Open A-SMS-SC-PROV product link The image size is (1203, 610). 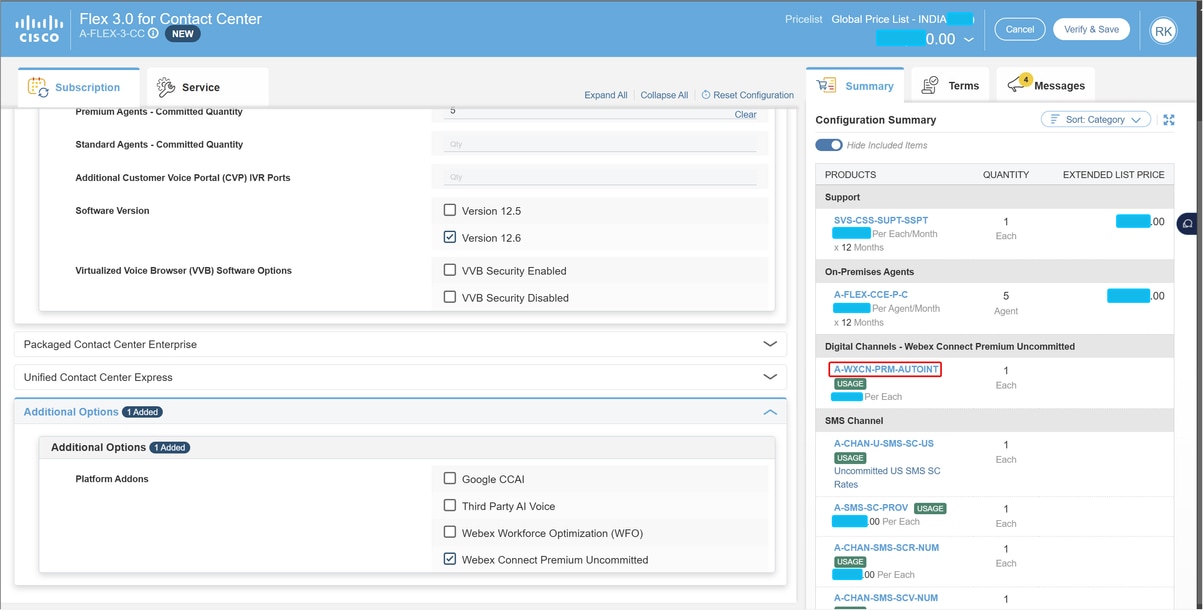(871, 507)
